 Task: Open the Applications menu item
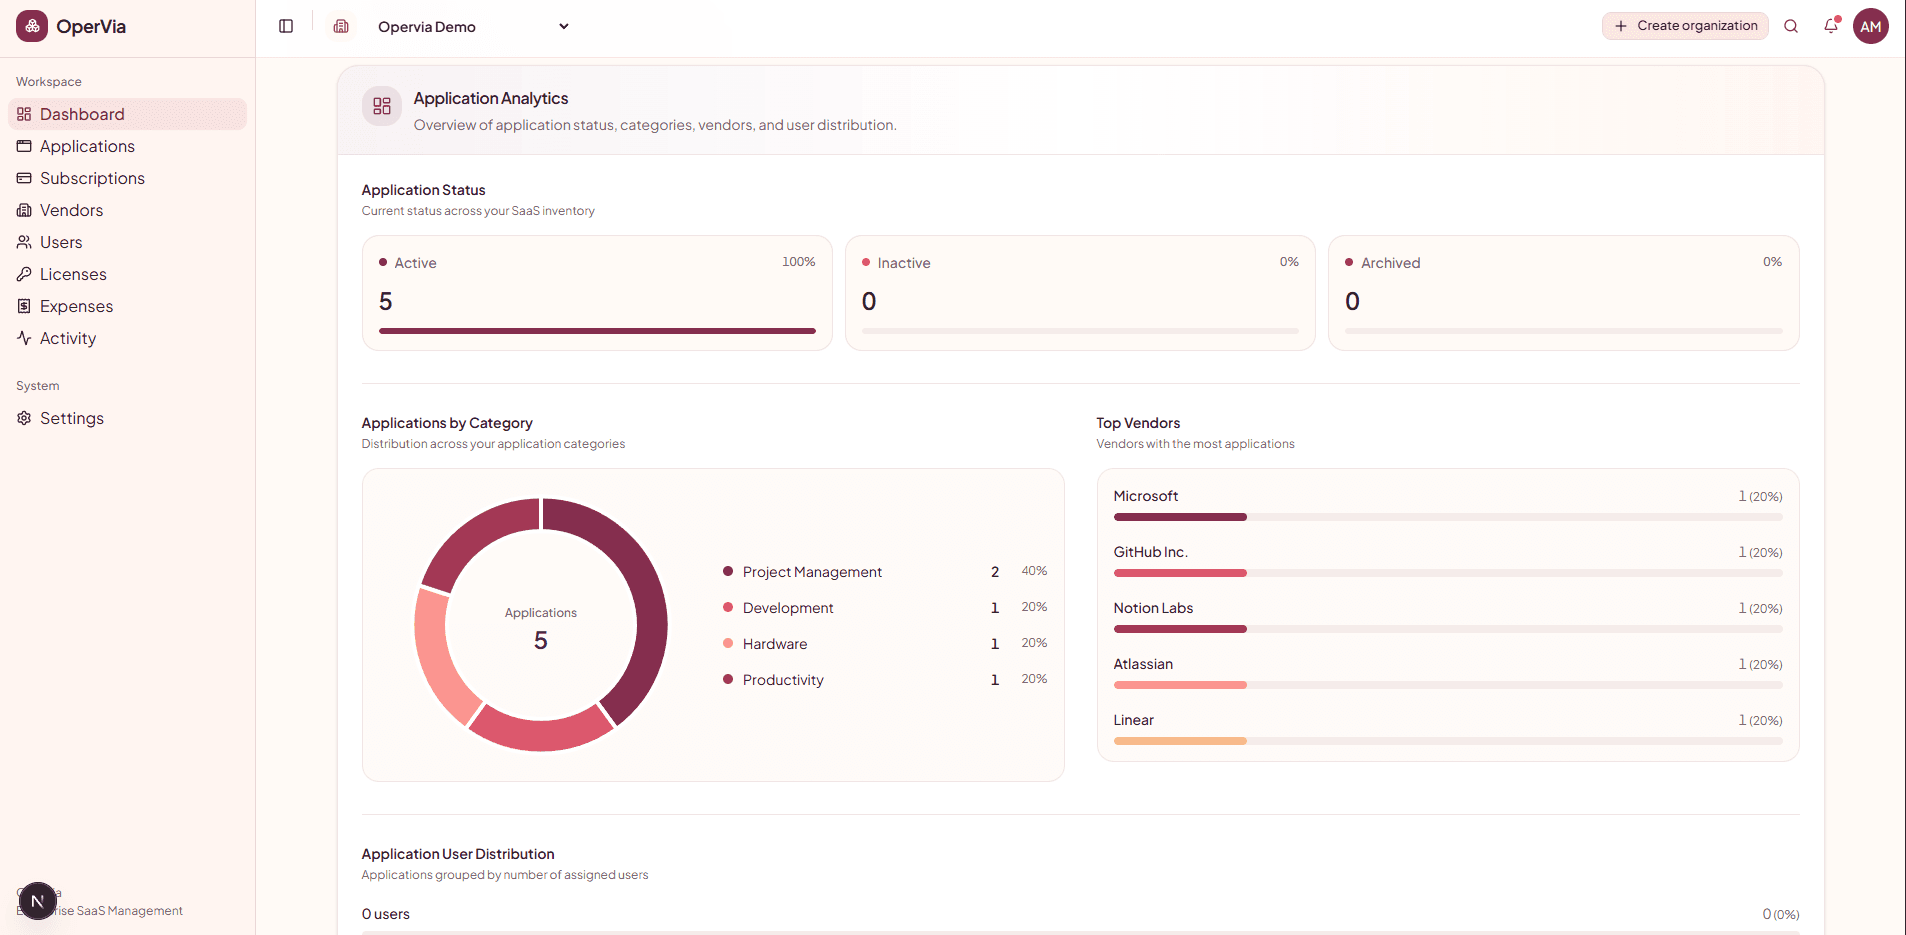point(127,146)
